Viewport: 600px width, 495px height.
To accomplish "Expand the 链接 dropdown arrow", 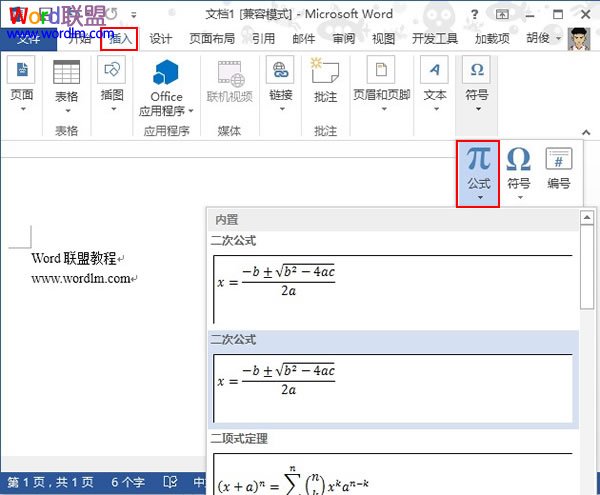I will 282,109.
